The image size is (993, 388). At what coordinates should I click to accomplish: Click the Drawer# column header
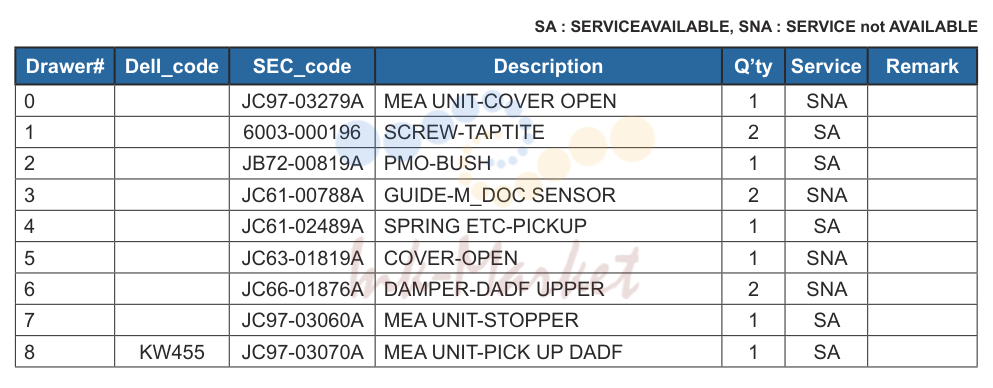pos(65,66)
